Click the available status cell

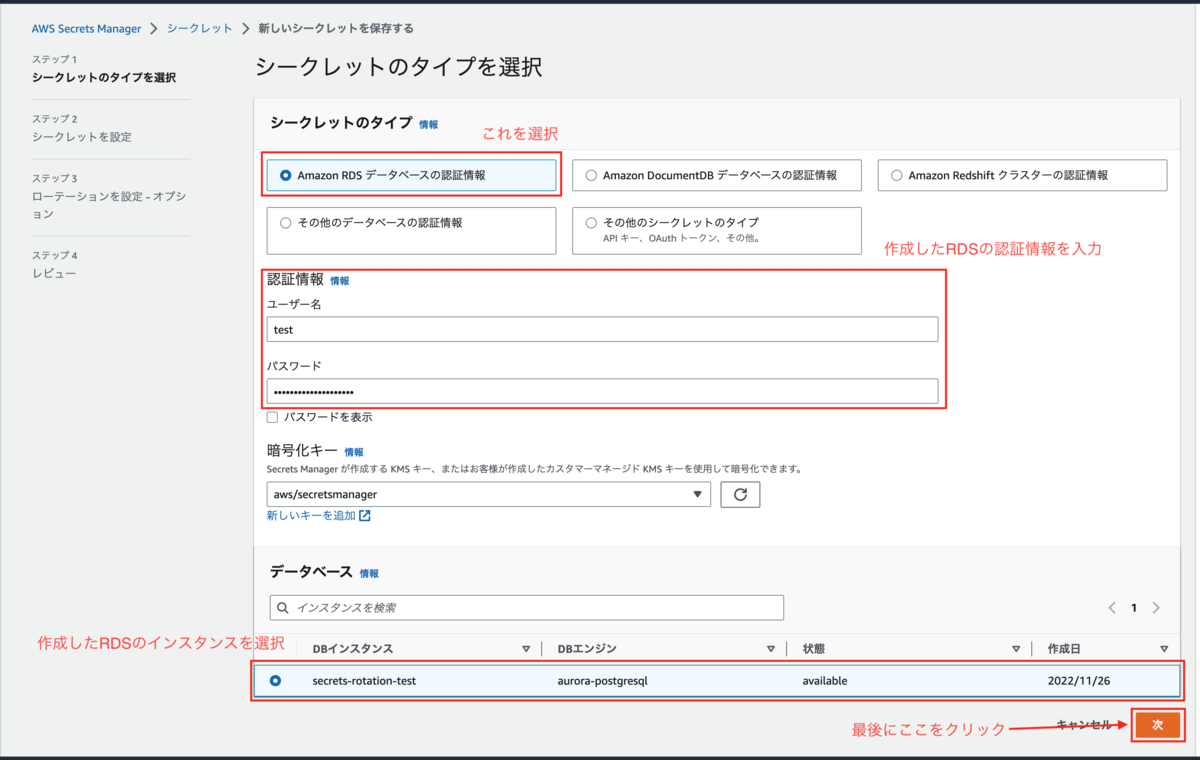[x=825, y=681]
